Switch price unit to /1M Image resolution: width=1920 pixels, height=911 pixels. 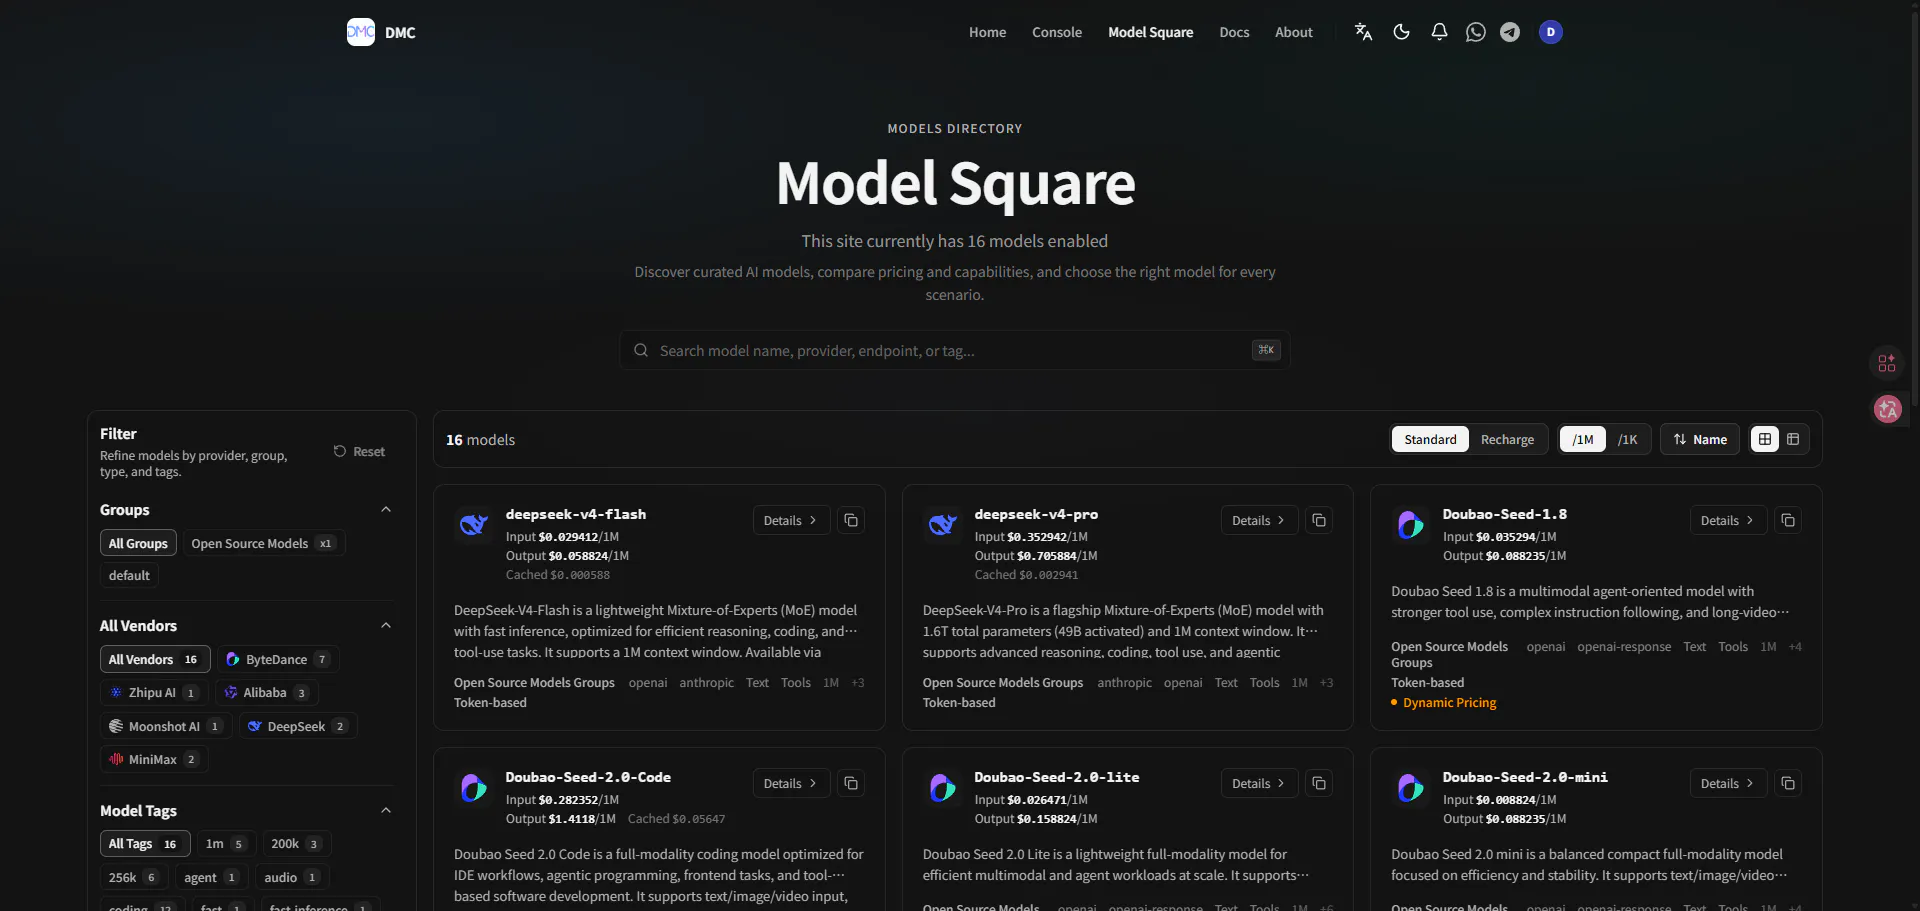[1583, 439]
